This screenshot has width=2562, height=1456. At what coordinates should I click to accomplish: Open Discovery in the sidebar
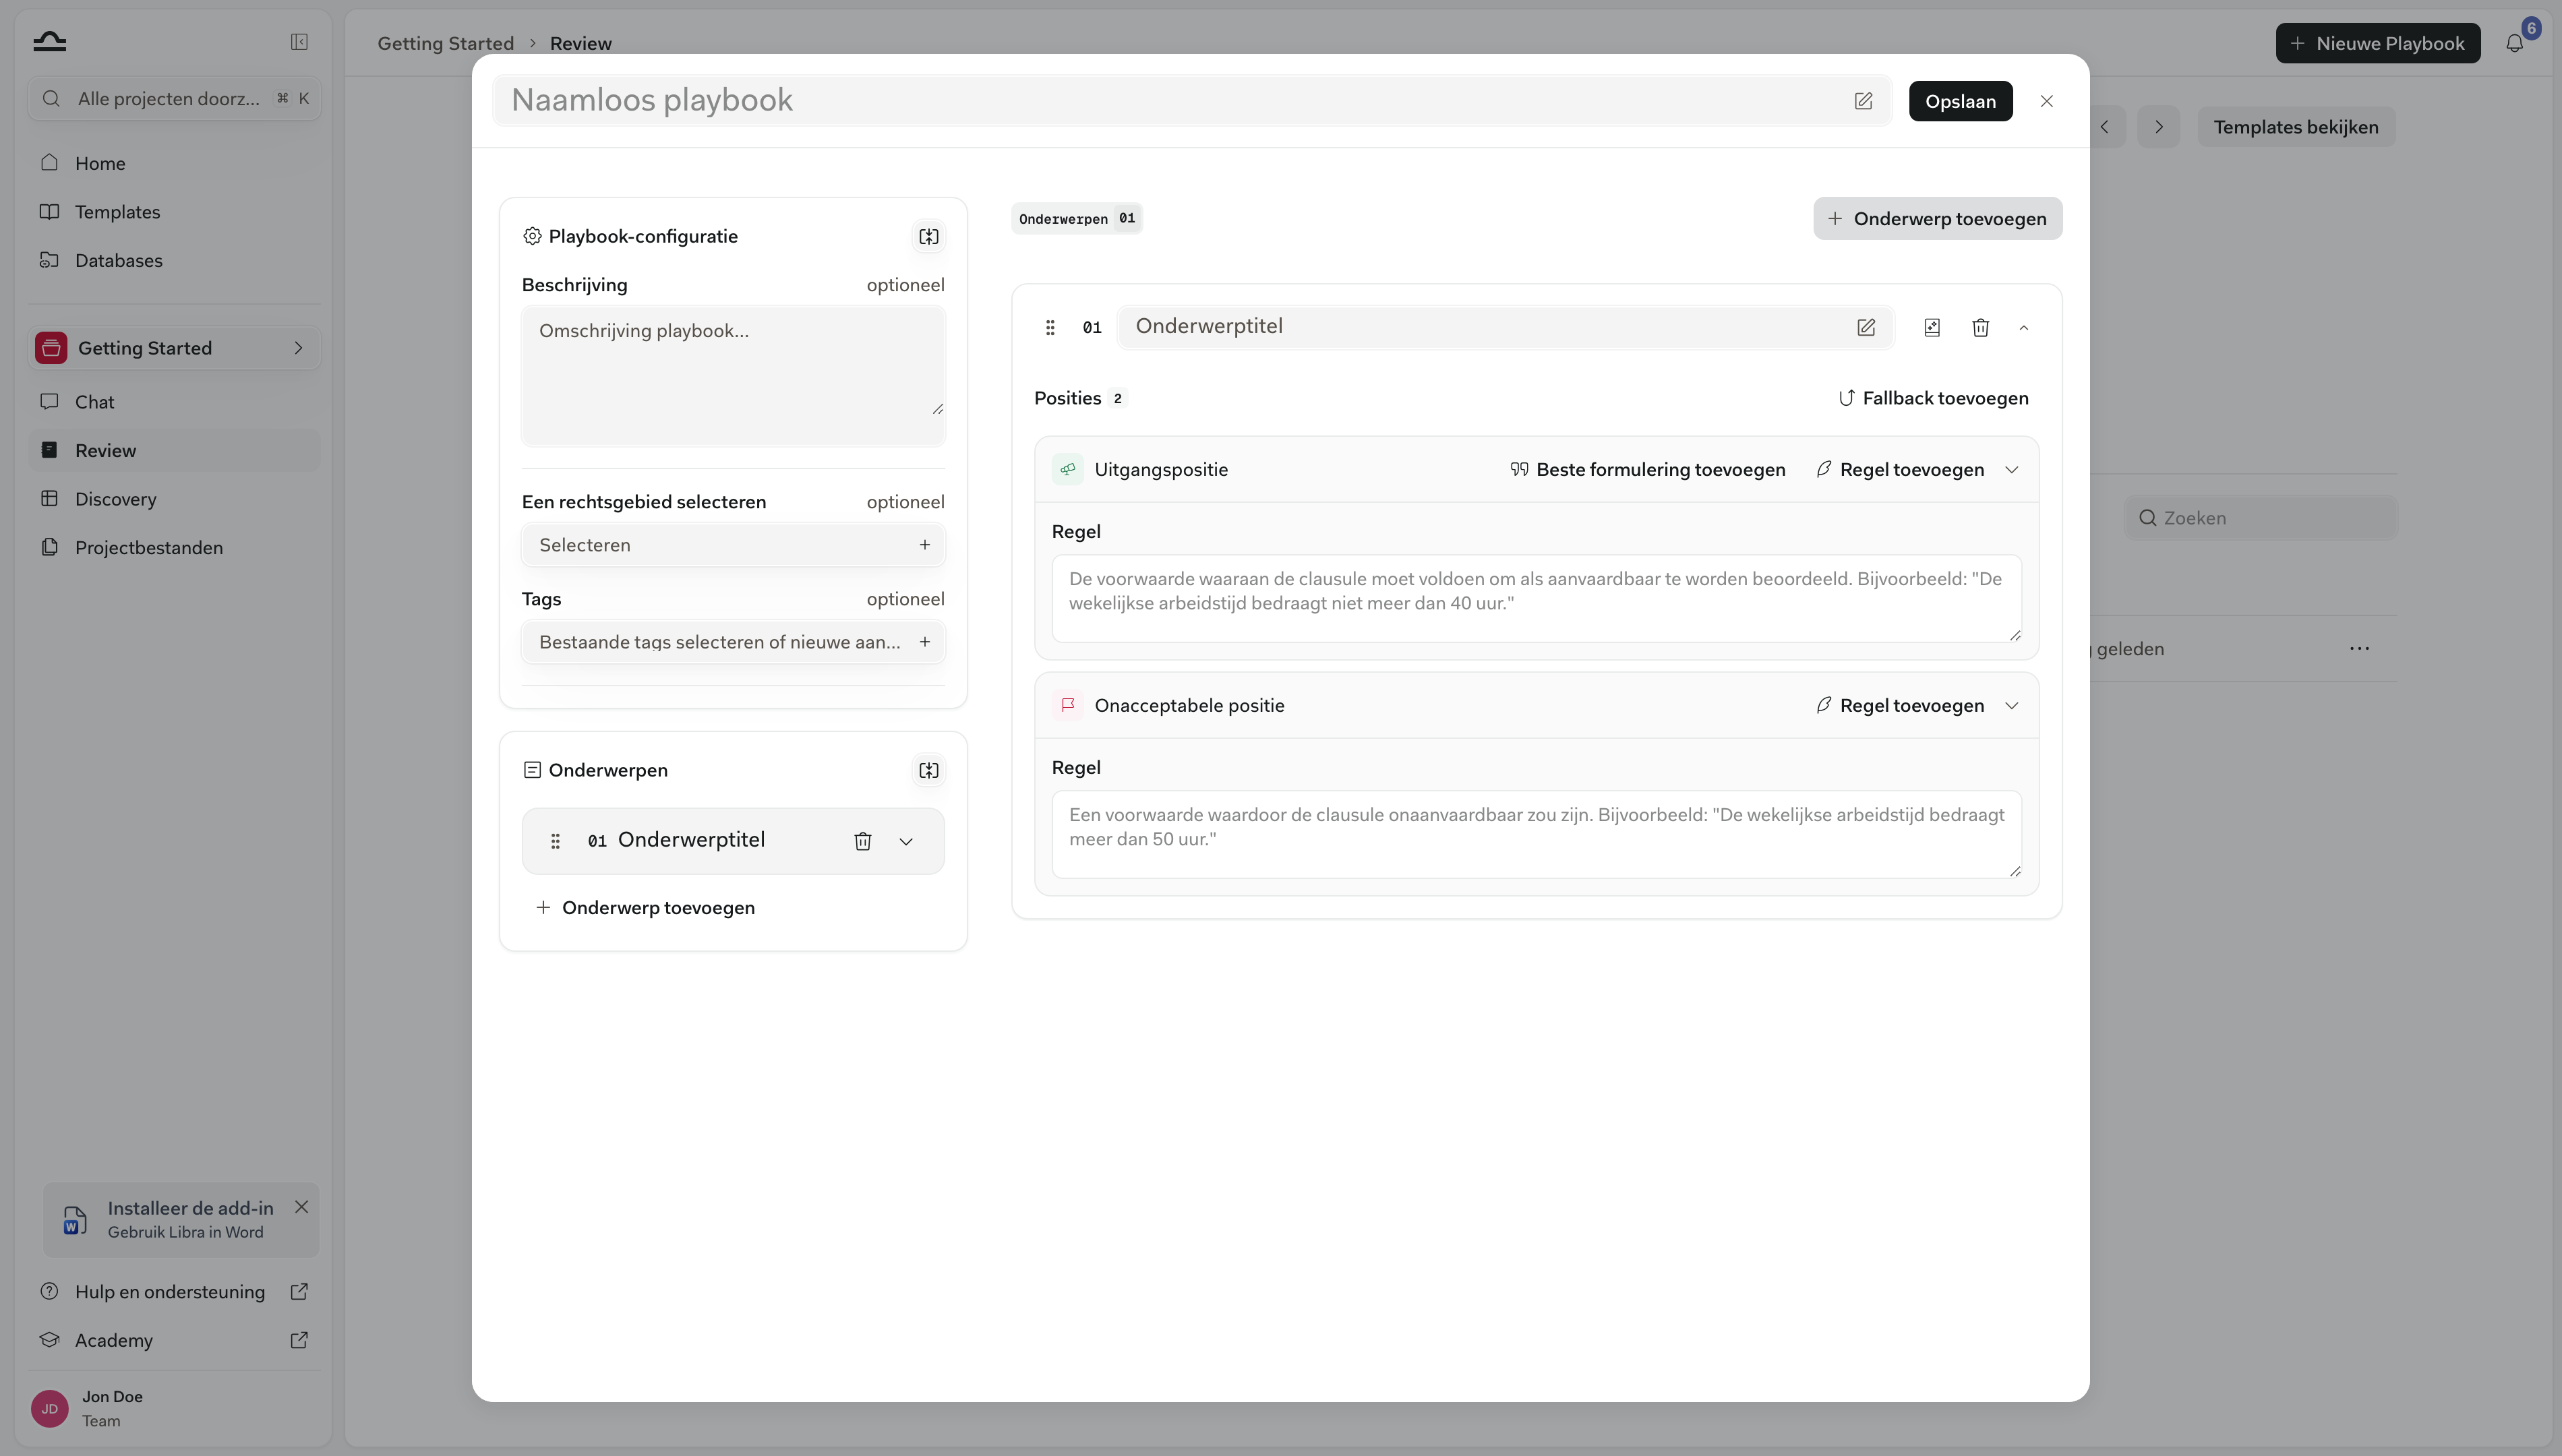tap(175, 499)
